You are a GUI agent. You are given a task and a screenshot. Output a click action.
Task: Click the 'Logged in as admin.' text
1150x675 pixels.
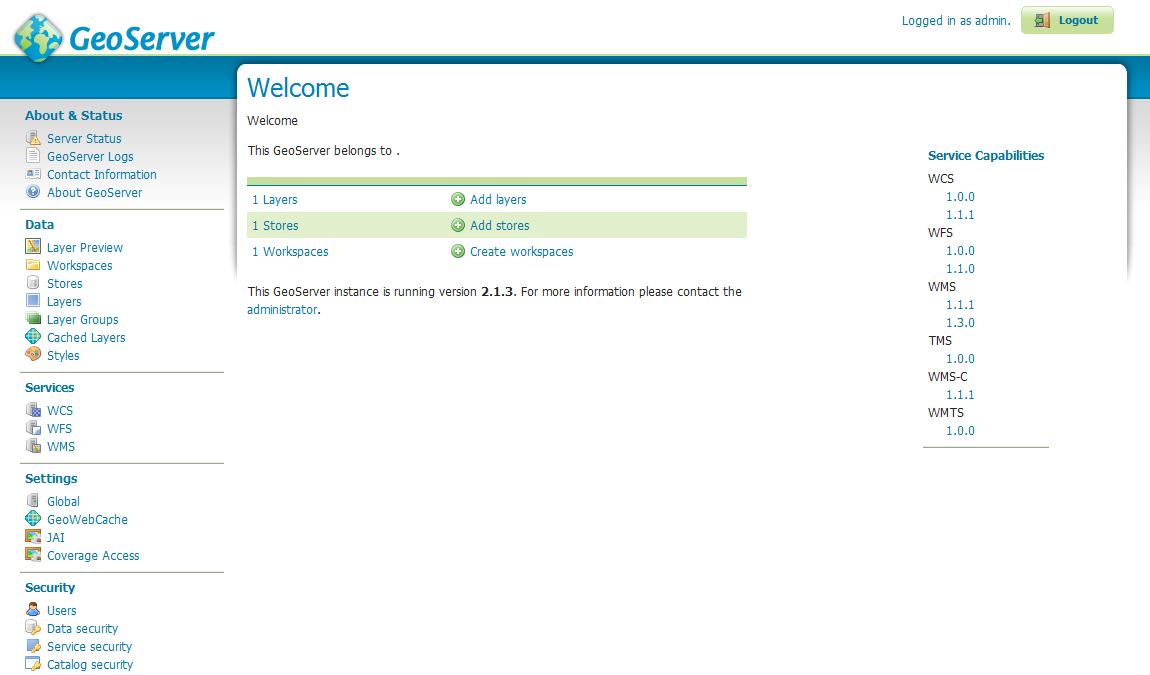956,21
